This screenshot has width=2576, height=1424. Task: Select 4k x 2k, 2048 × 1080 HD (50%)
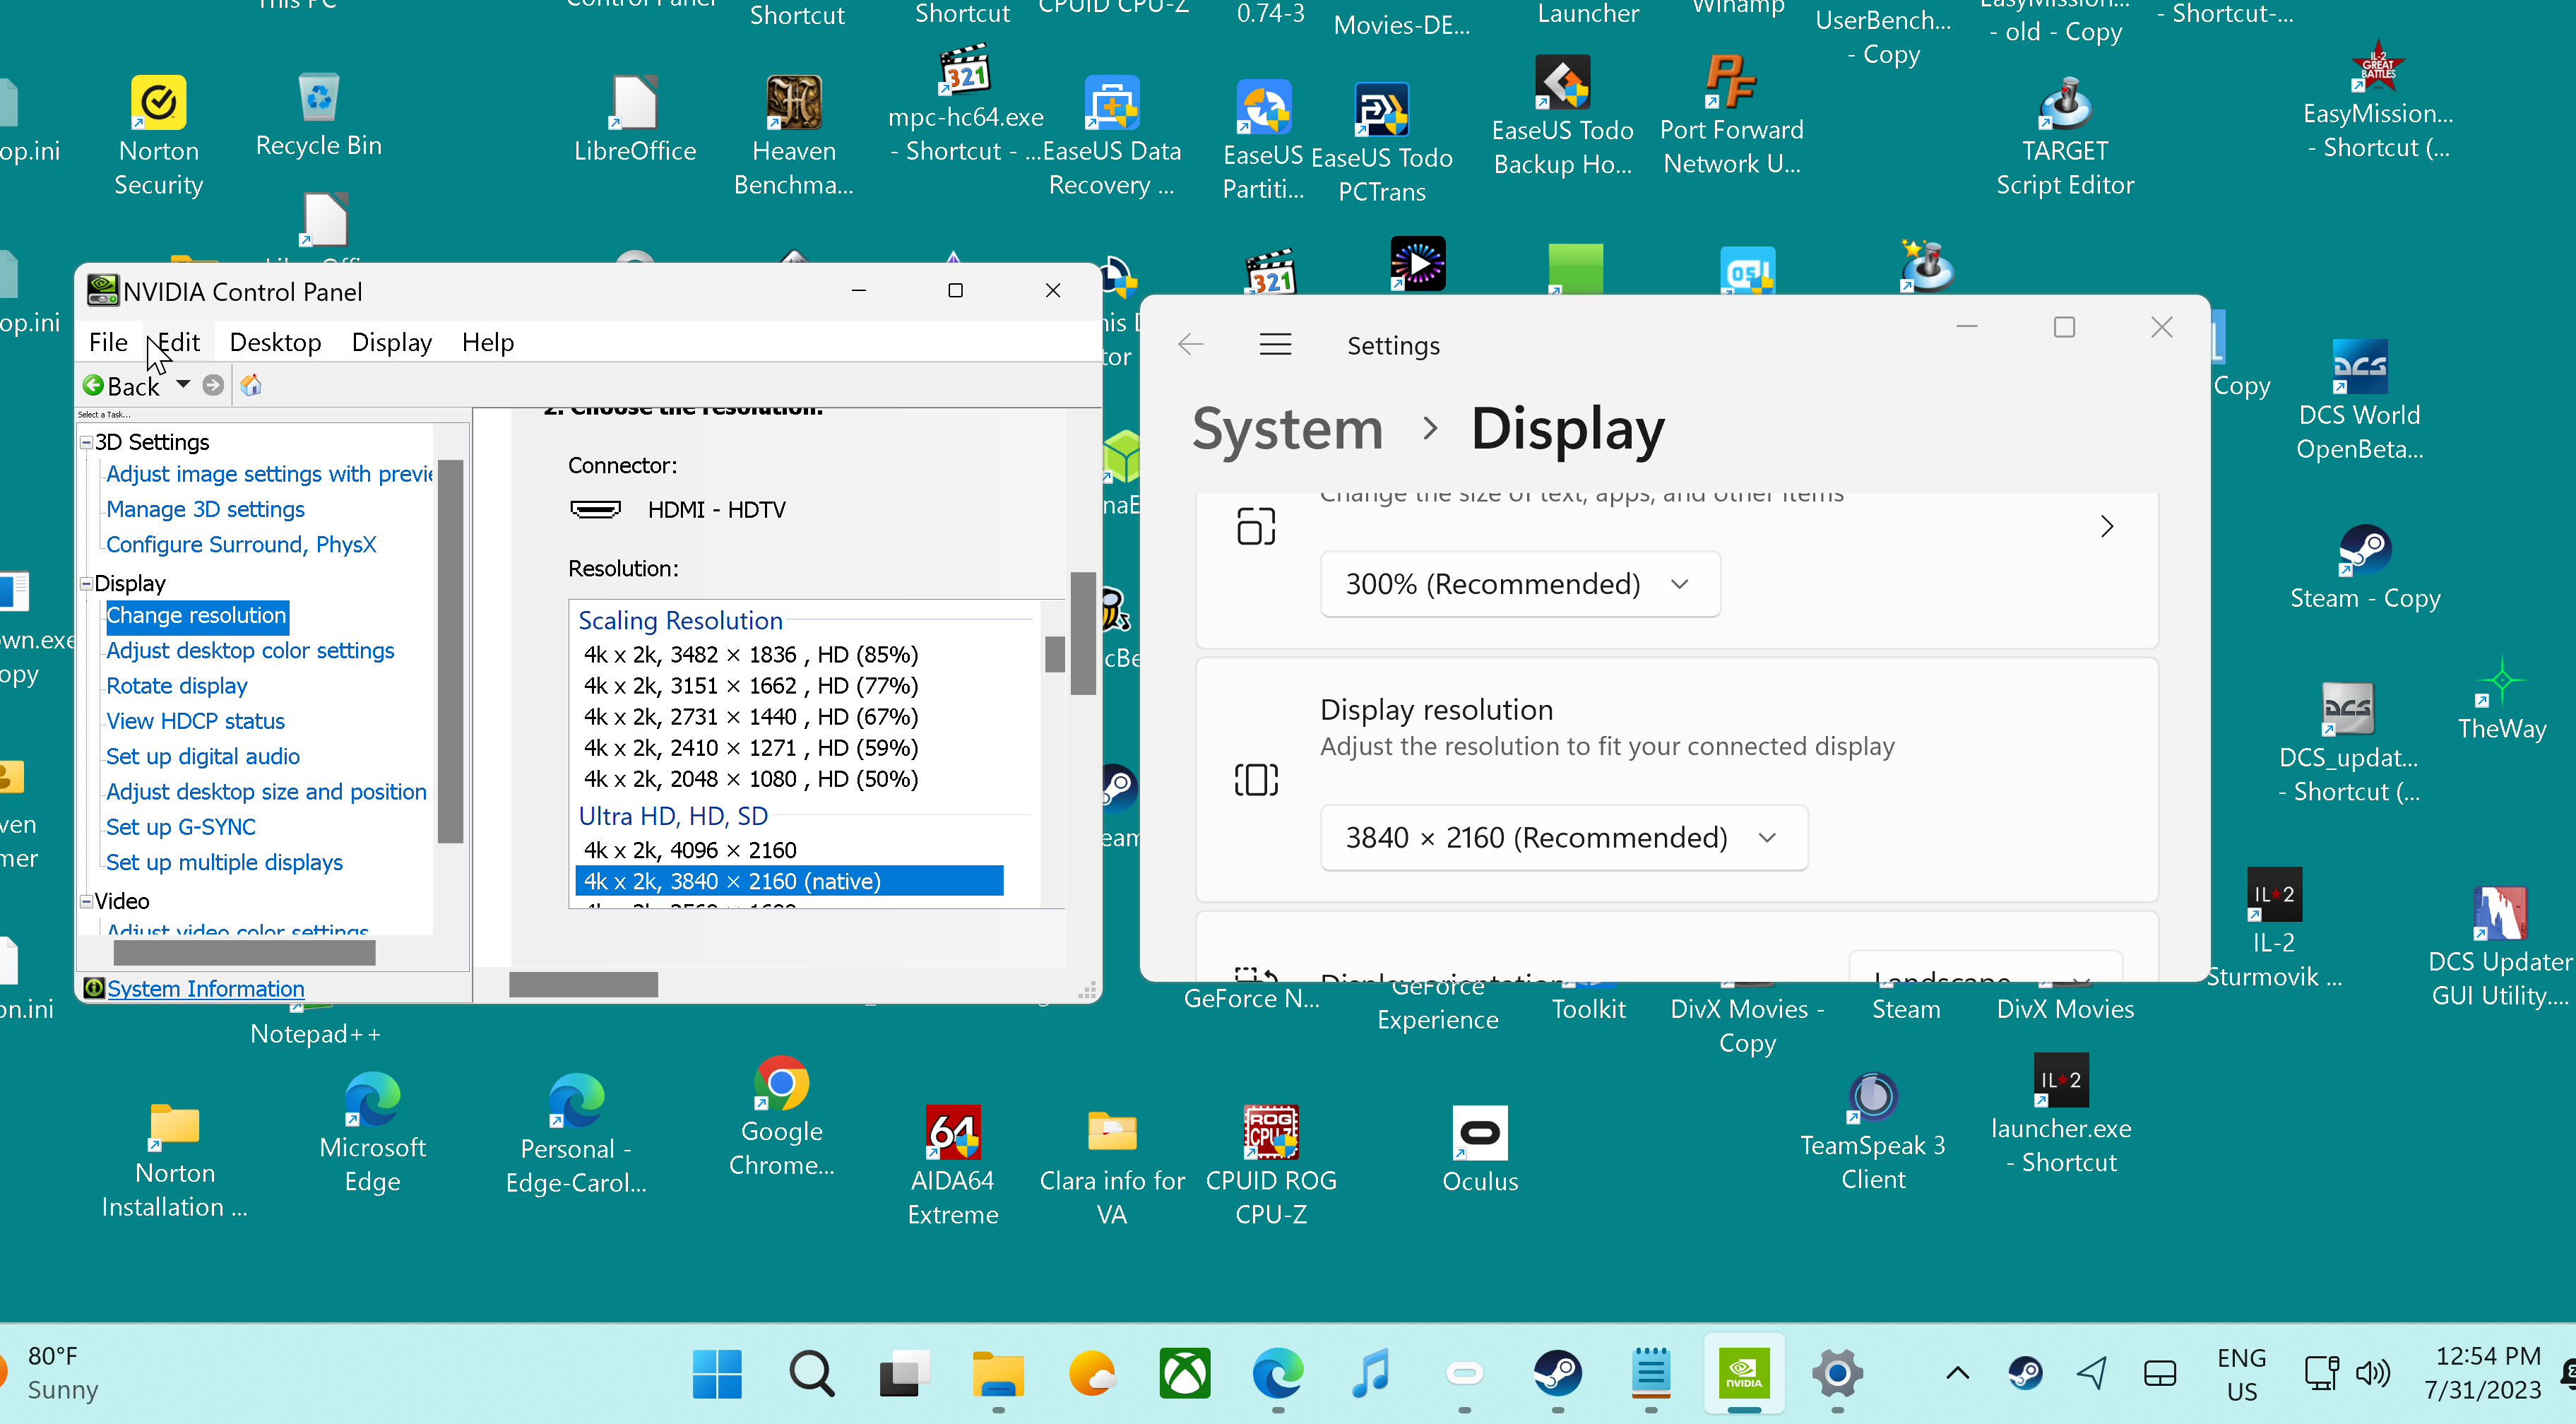tap(751, 779)
